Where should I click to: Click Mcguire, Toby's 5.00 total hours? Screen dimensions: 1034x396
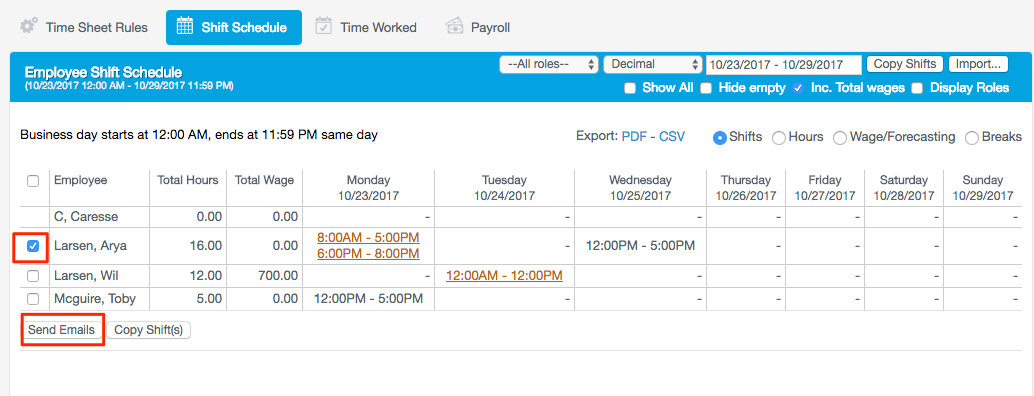(208, 299)
